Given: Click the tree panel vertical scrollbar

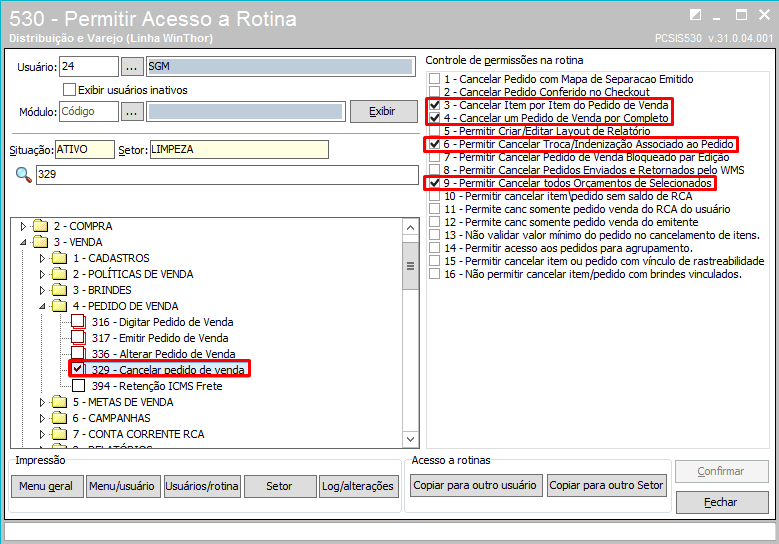Looking at the screenshot, I should tap(409, 330).
